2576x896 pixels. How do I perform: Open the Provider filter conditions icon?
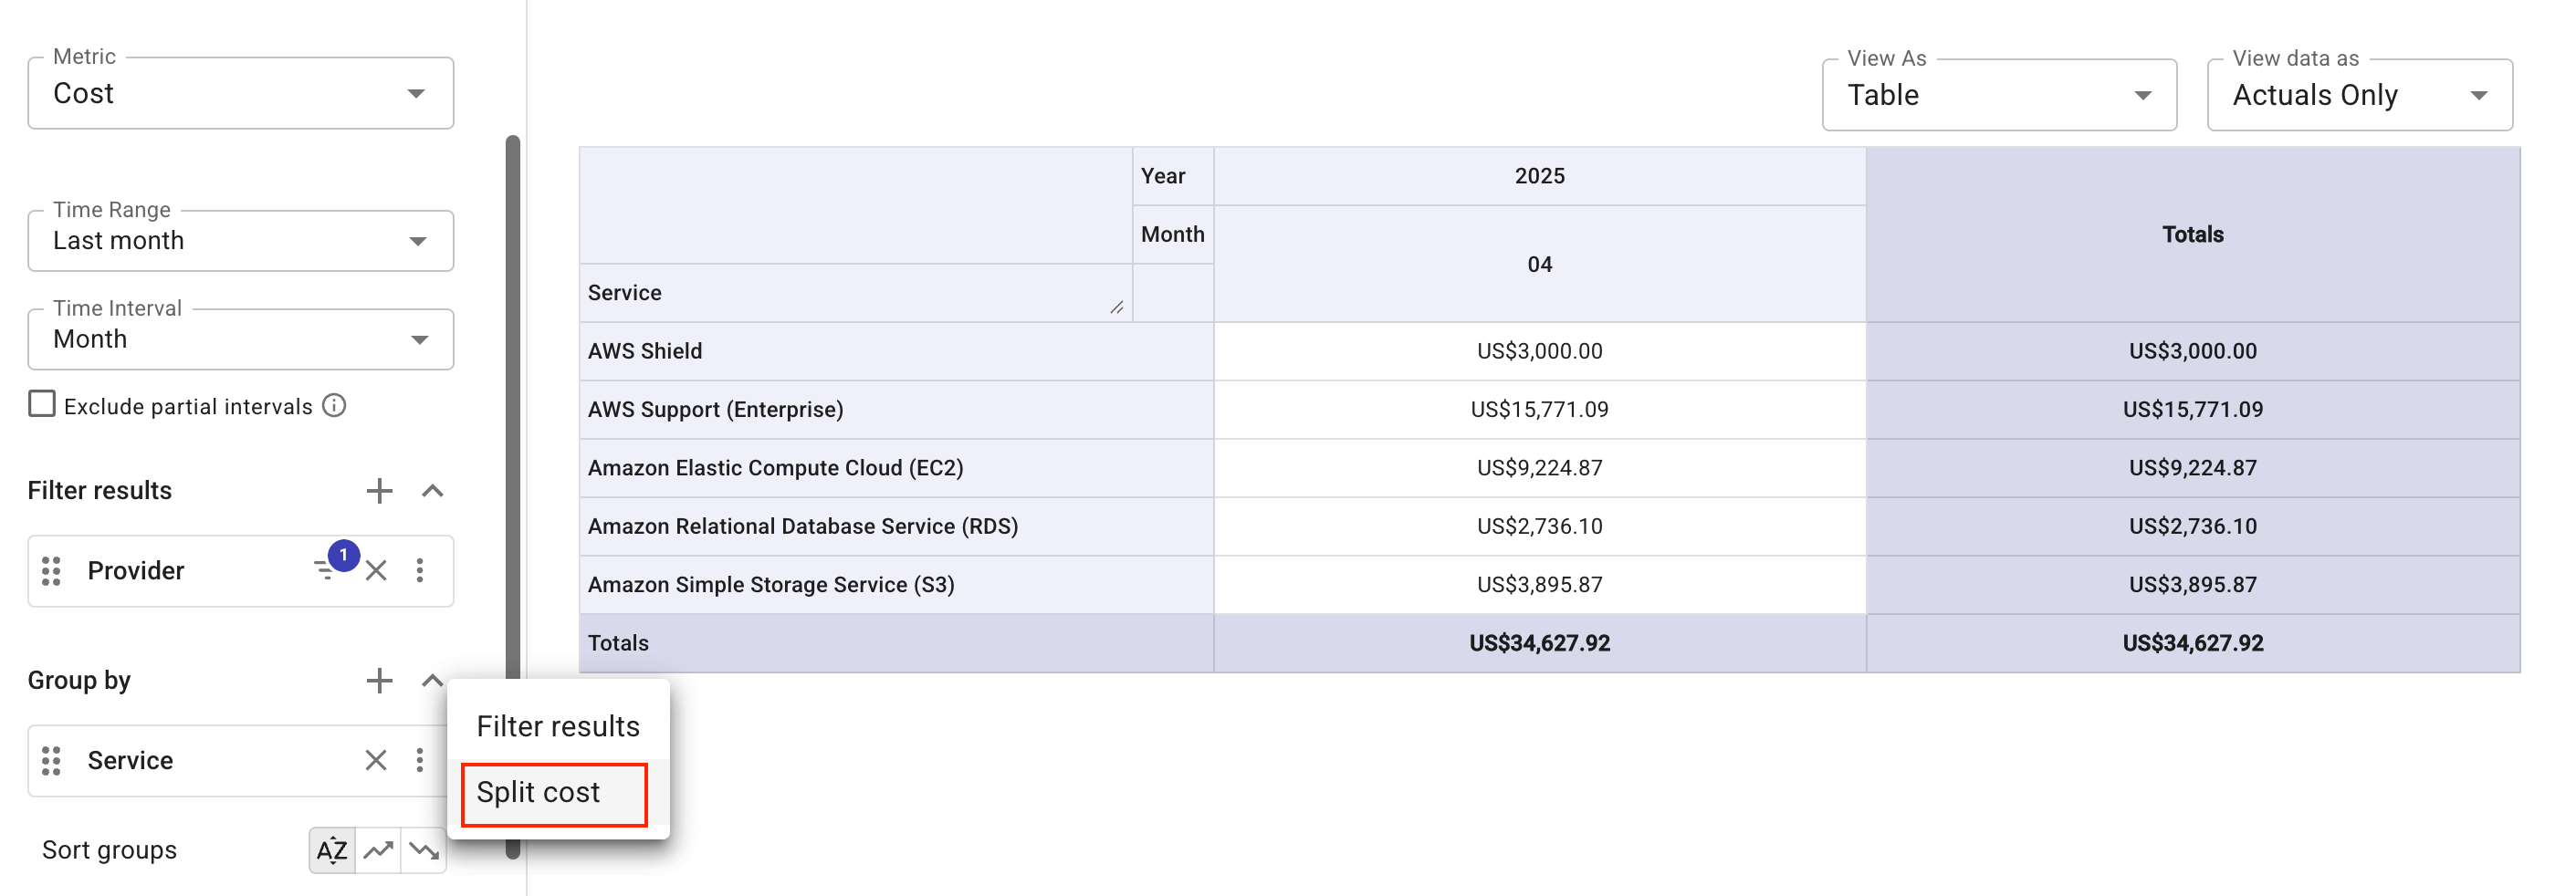325,569
